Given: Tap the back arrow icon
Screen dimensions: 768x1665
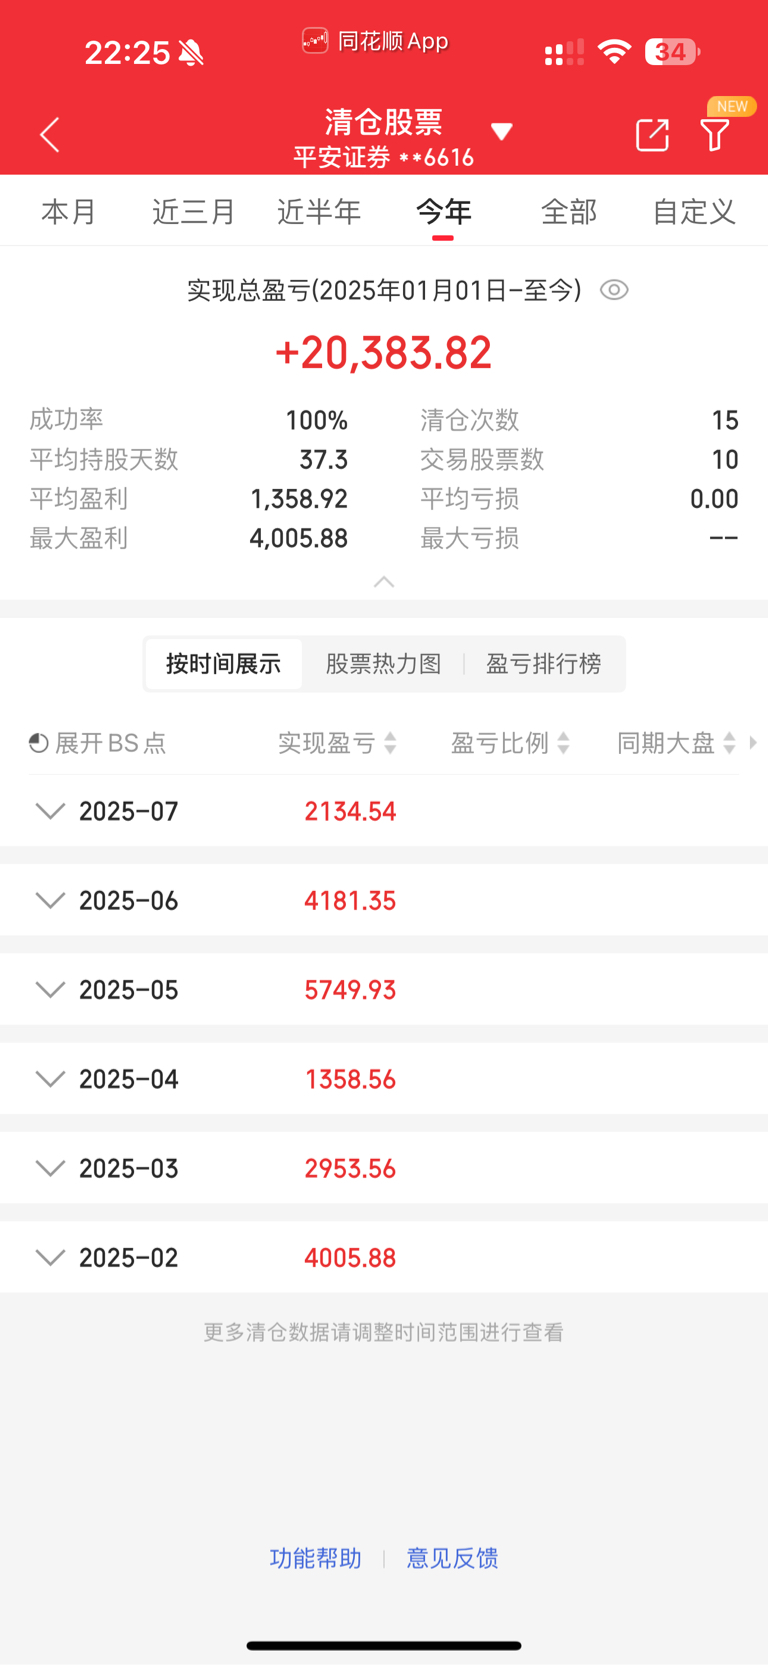Looking at the screenshot, I should (50, 134).
